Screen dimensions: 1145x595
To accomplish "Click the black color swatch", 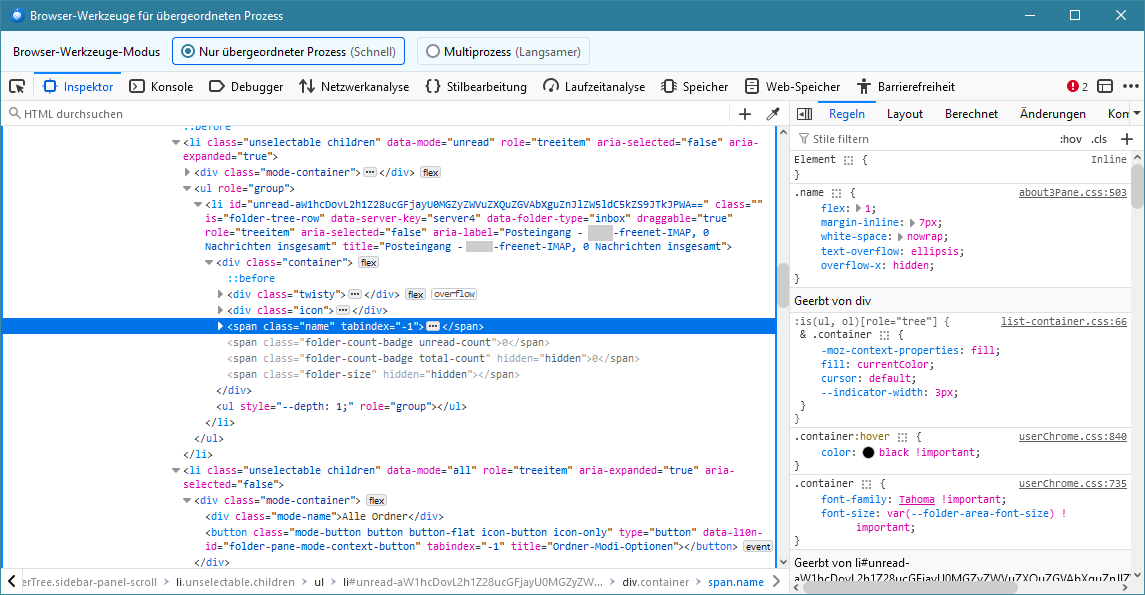I will tap(868, 453).
